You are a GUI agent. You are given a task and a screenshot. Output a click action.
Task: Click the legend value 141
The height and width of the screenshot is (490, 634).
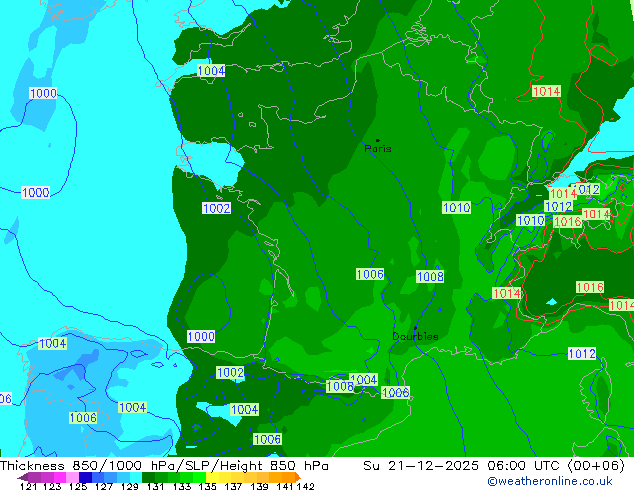click(x=285, y=486)
